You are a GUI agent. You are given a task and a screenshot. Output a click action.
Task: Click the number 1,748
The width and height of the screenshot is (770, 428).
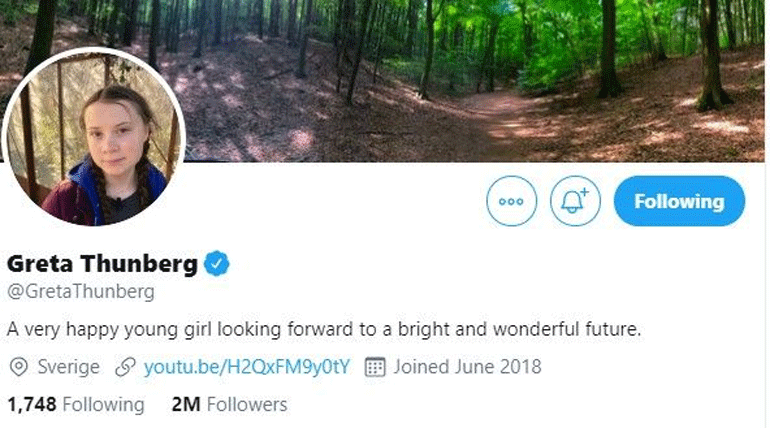coord(31,404)
